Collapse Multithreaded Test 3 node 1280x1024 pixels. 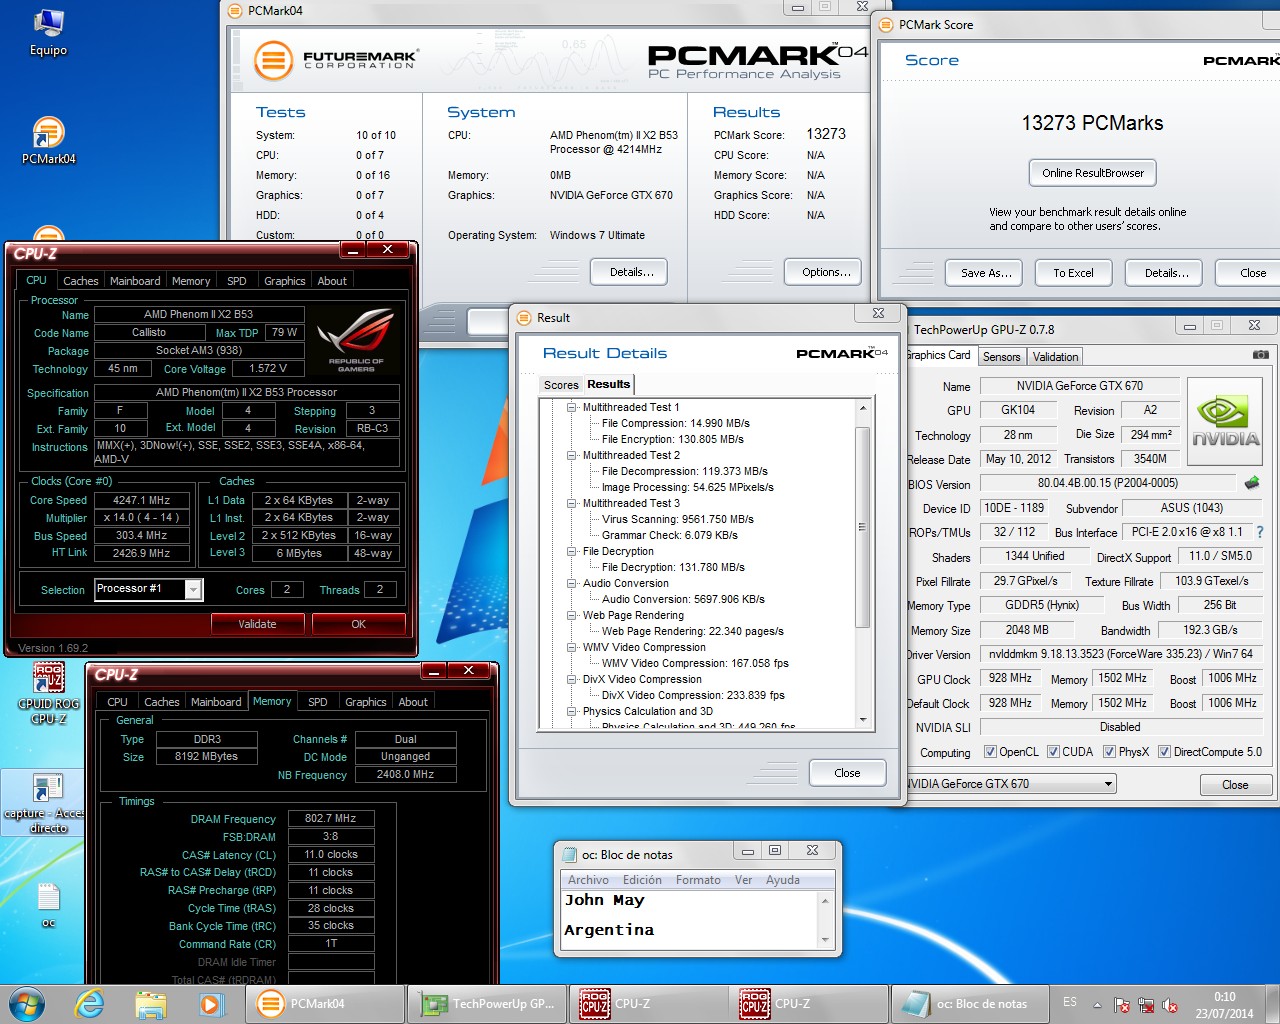[x=572, y=503]
